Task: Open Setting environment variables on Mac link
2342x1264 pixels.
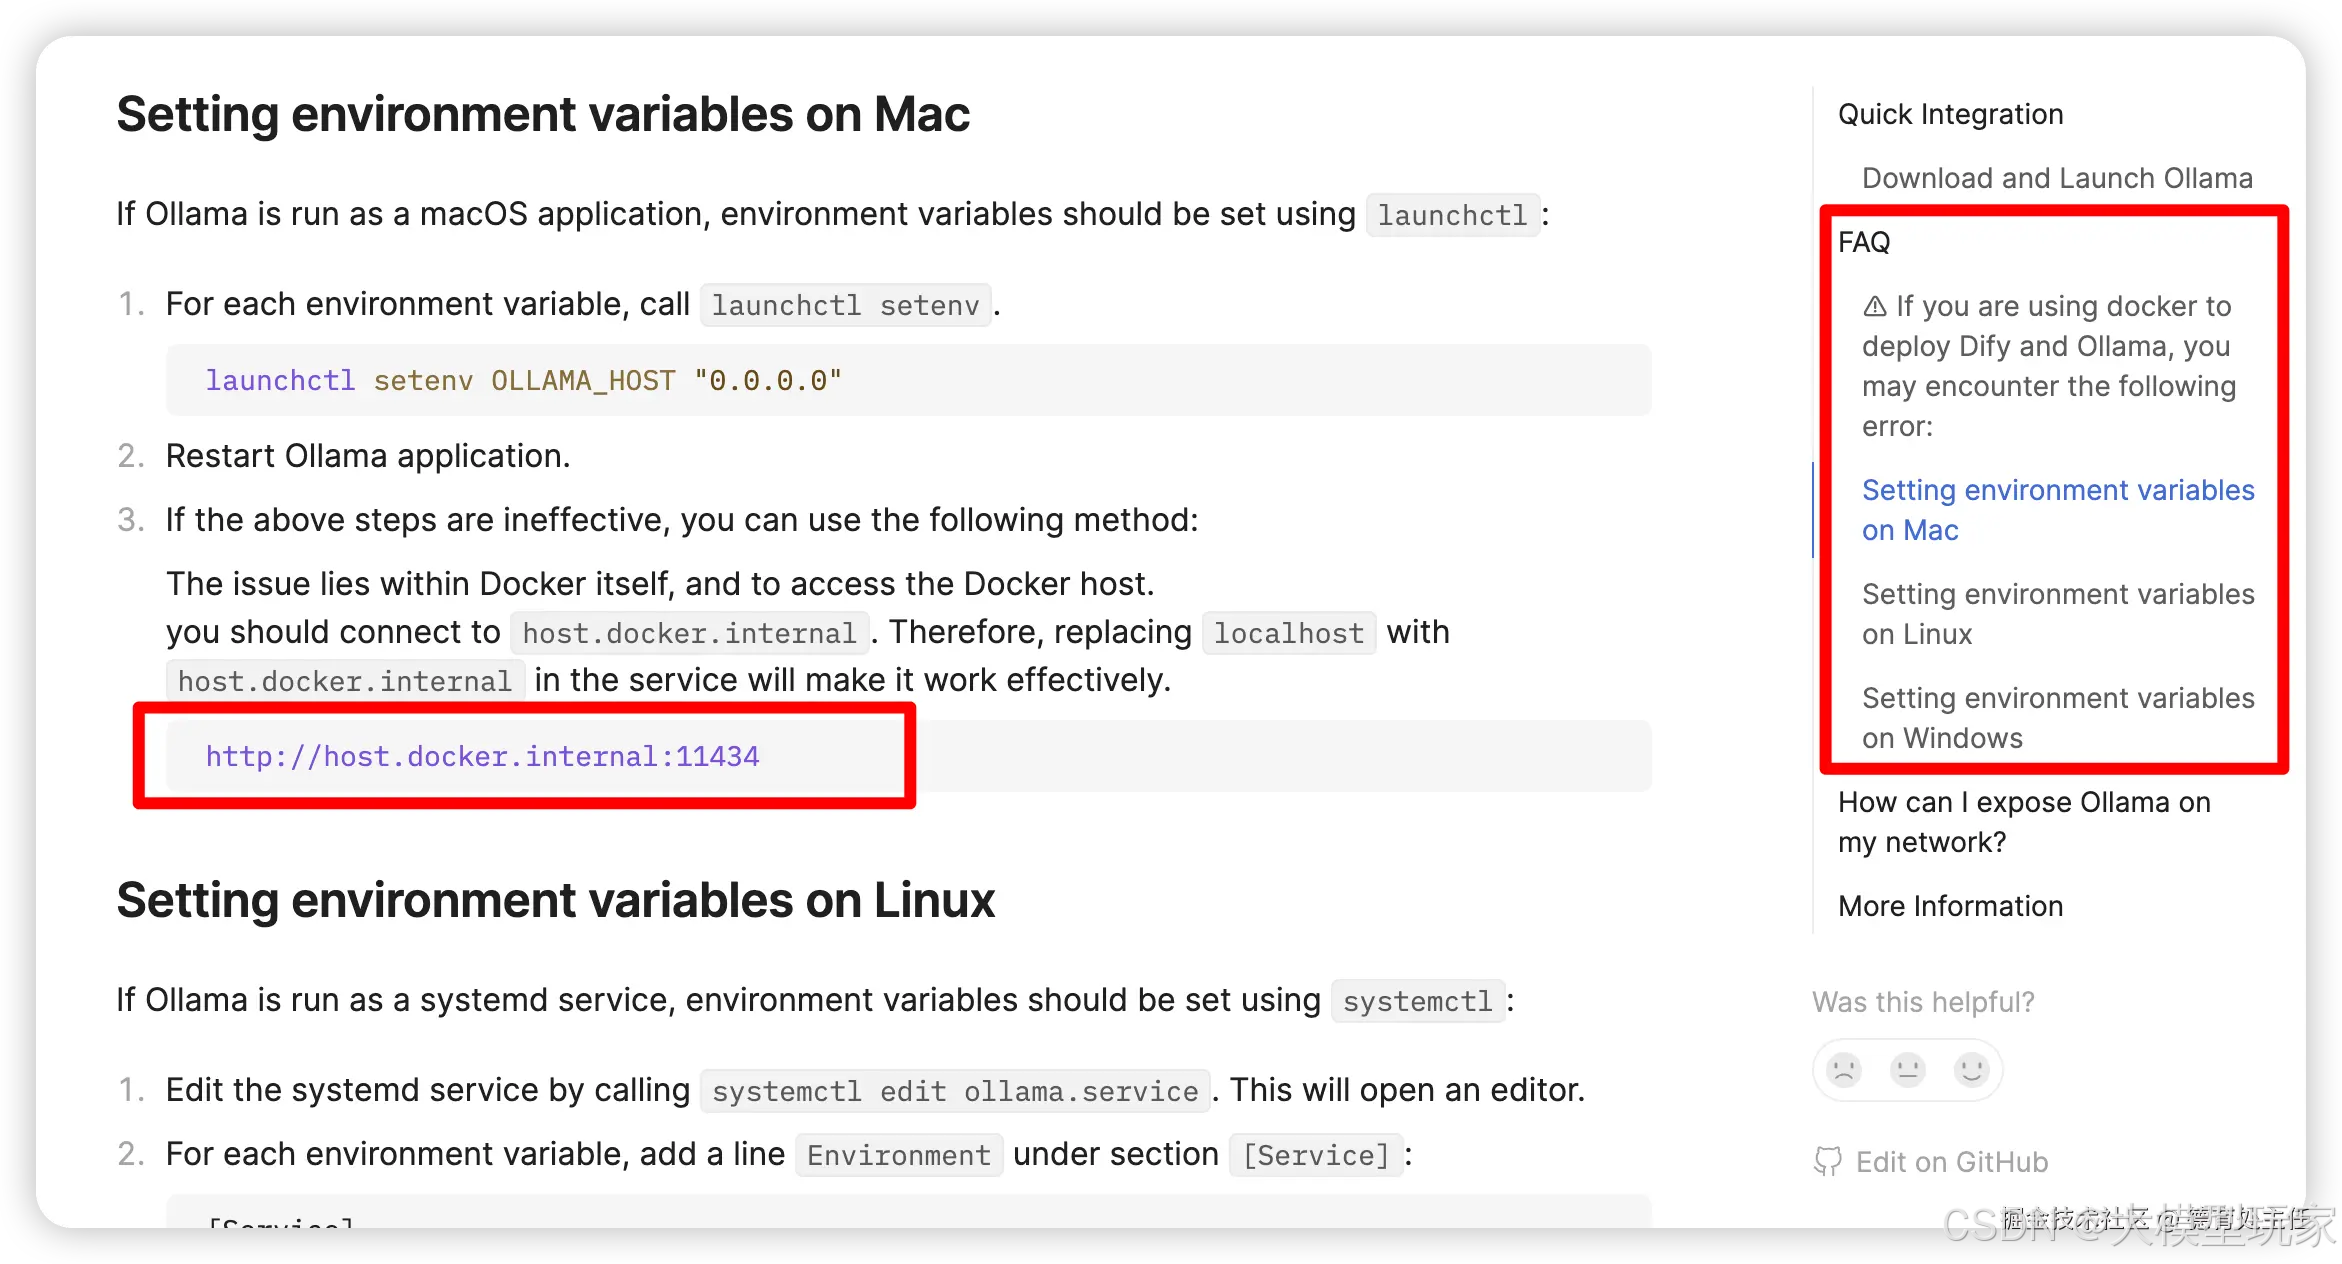Action: [2058, 510]
